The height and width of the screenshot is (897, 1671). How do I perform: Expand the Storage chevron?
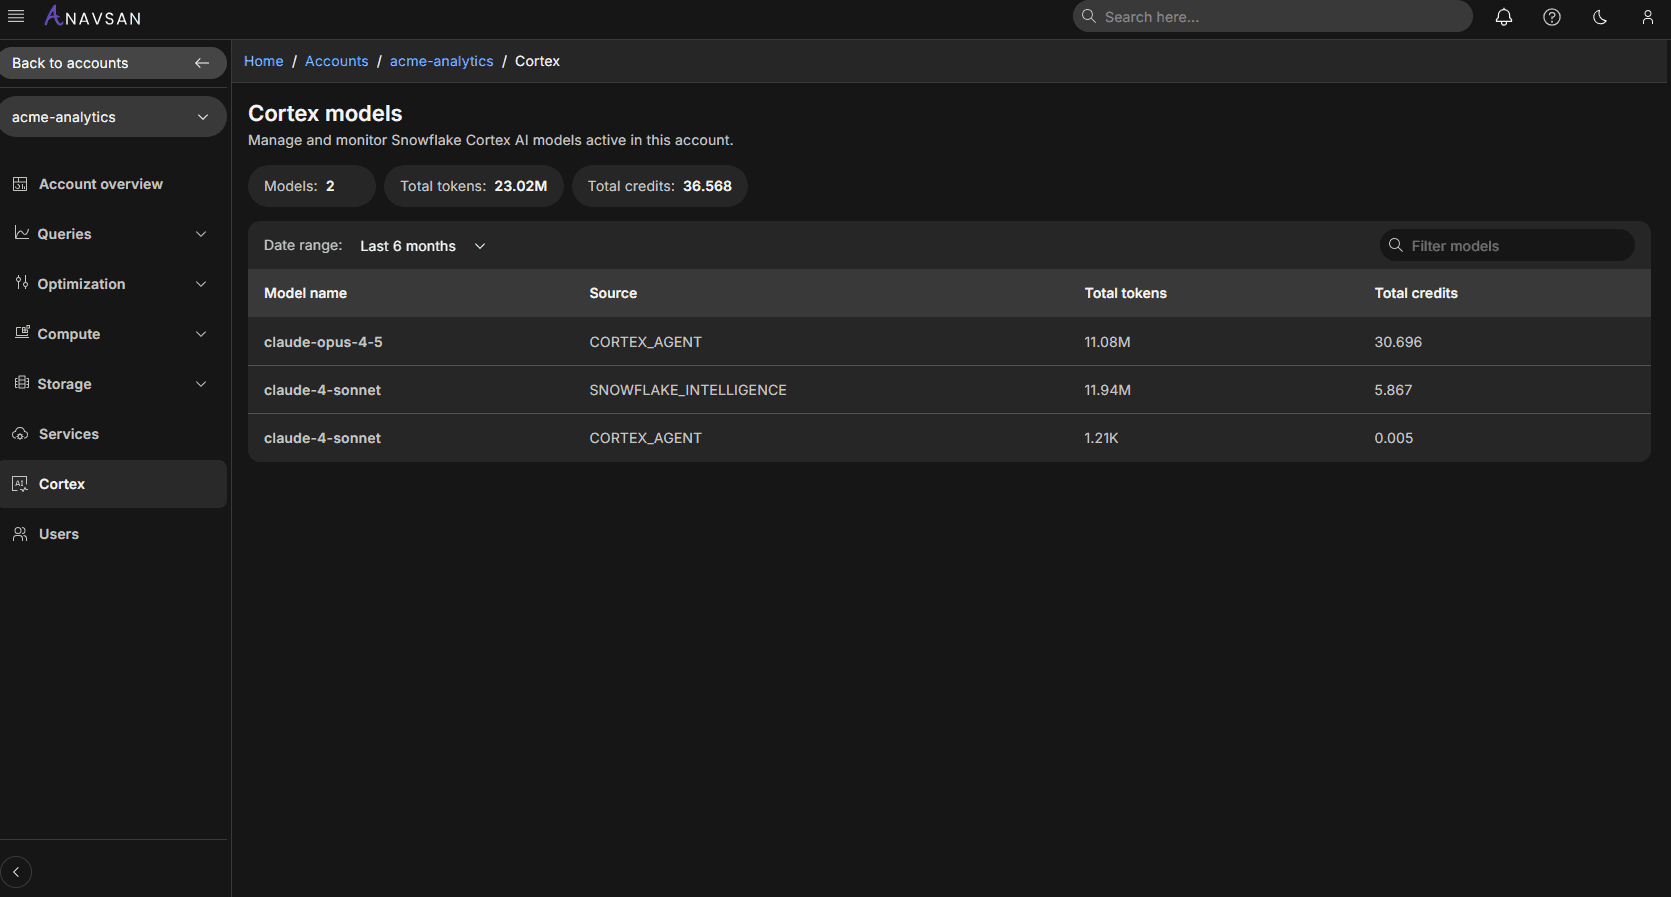tap(201, 384)
